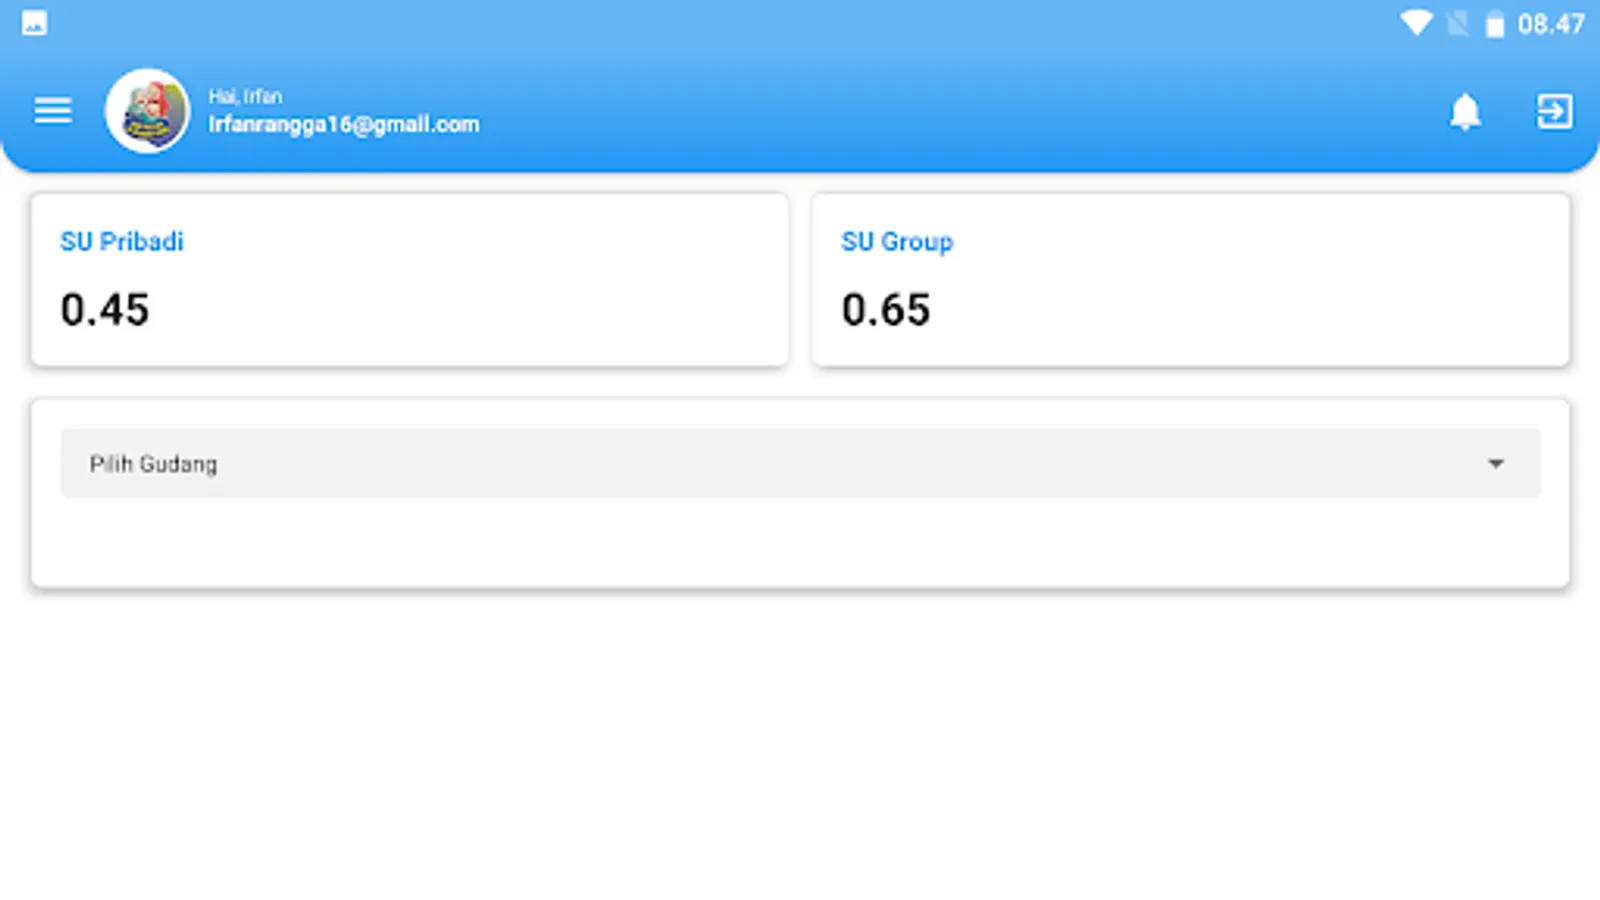This screenshot has height=900, width=1600.
Task: Tap the Wi-Fi signal status icon
Action: pos(1416,24)
